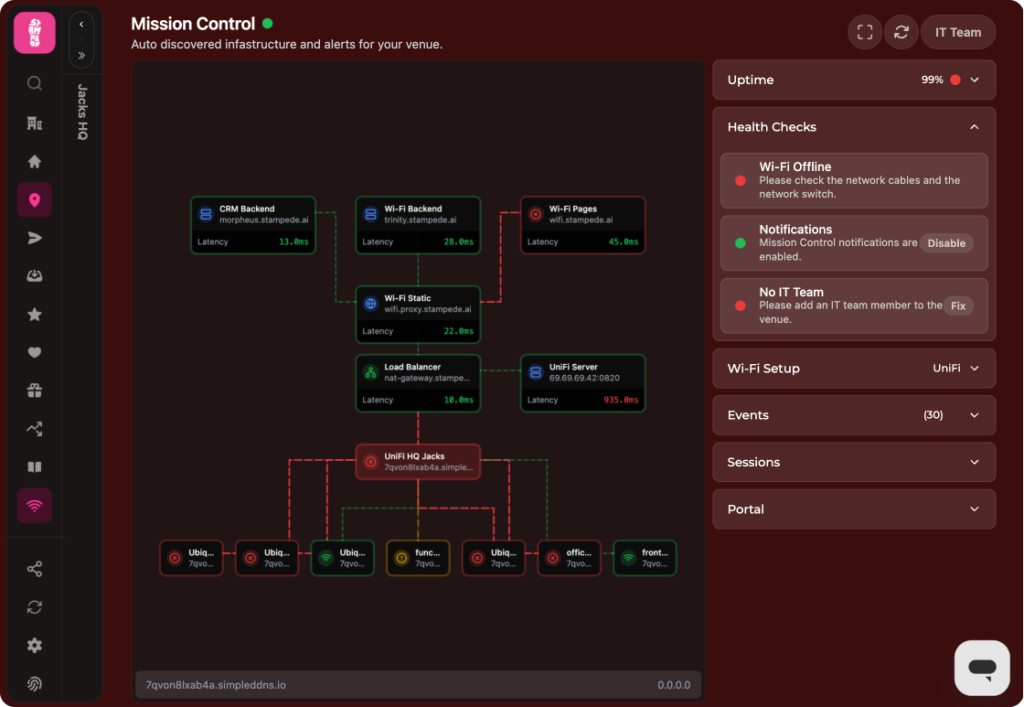Click the 0.0.0.0 address text
The width and height of the screenshot is (1024, 707).
(673, 685)
